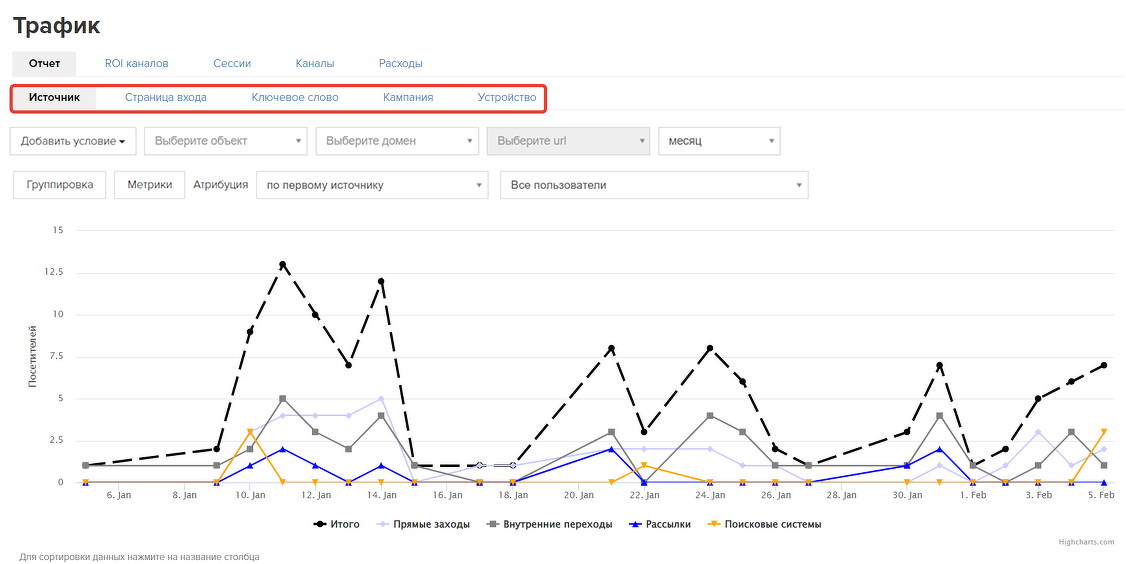The image size is (1126, 564).
Task: Click the Атрибуция label
Action: coord(220,185)
